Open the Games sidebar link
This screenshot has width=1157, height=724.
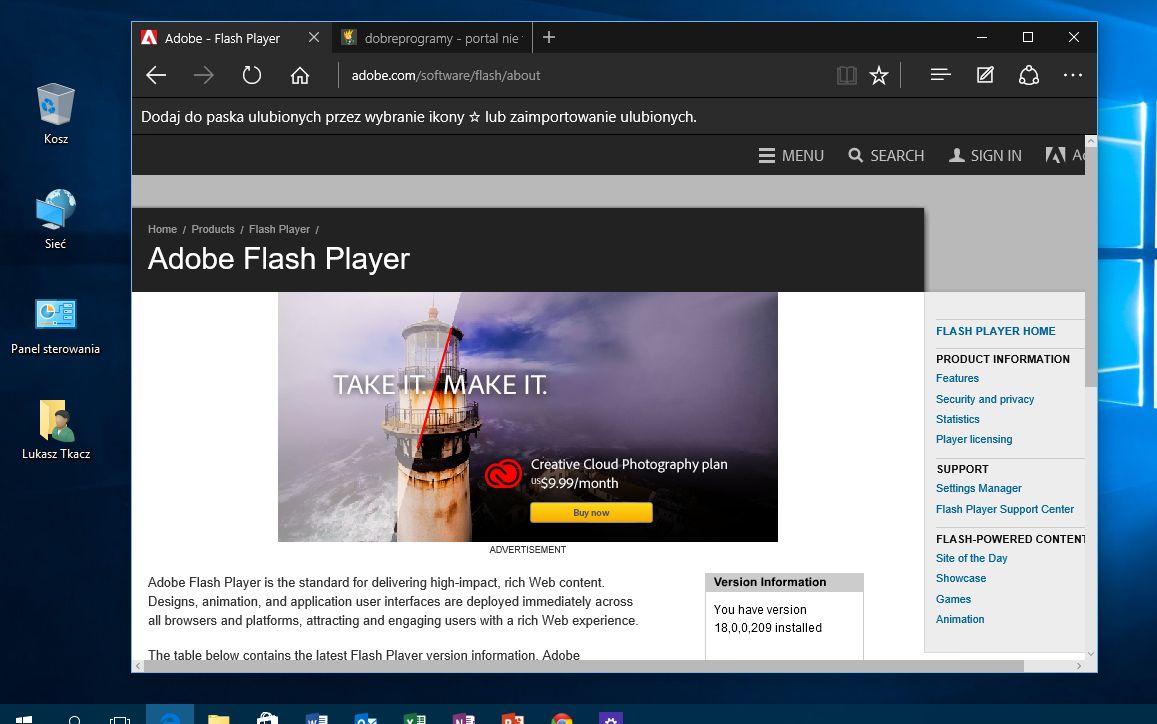tap(953, 599)
